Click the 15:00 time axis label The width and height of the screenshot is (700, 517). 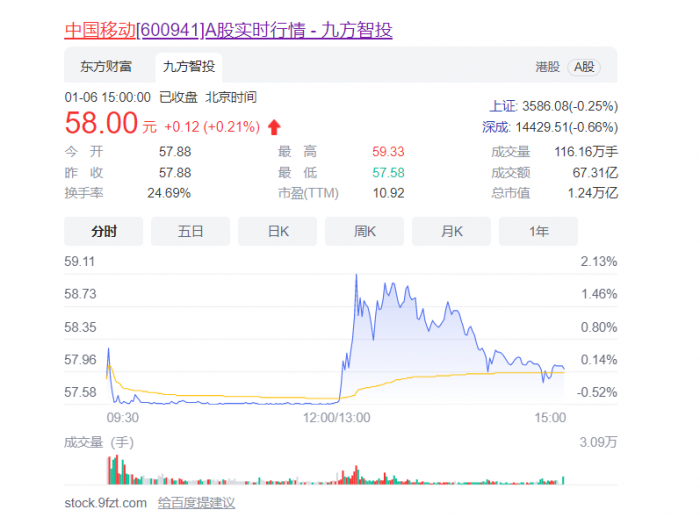[x=550, y=417]
